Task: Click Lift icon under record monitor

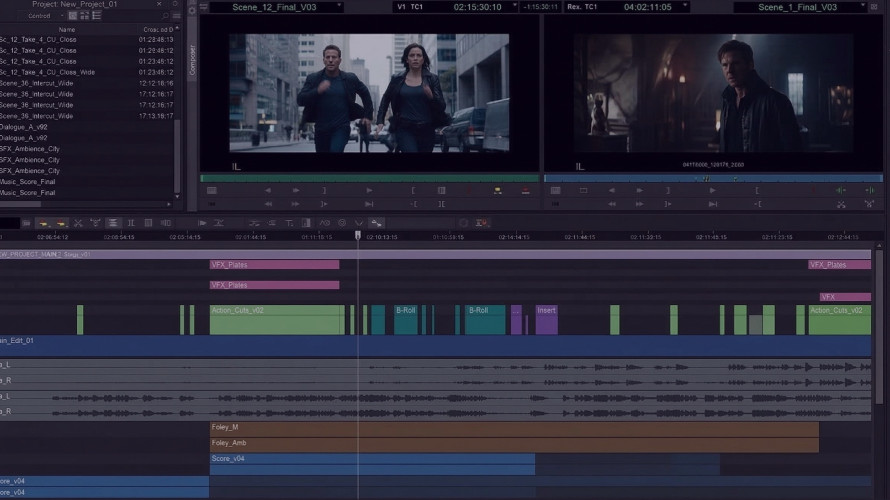Action: click(841, 204)
